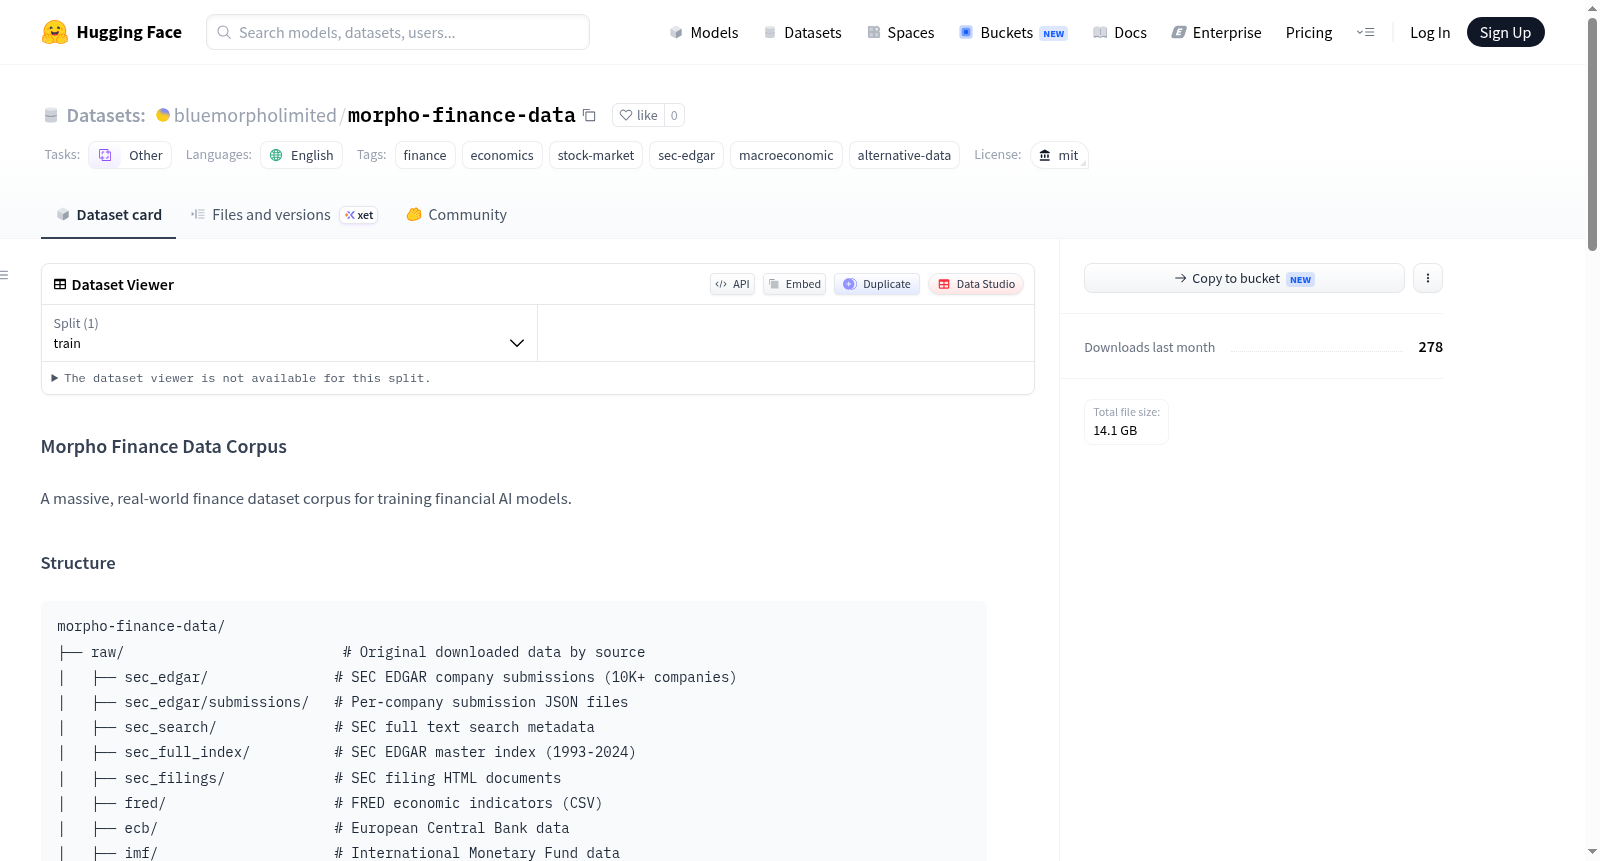Click the page vertical scrollbar

tap(1592, 134)
